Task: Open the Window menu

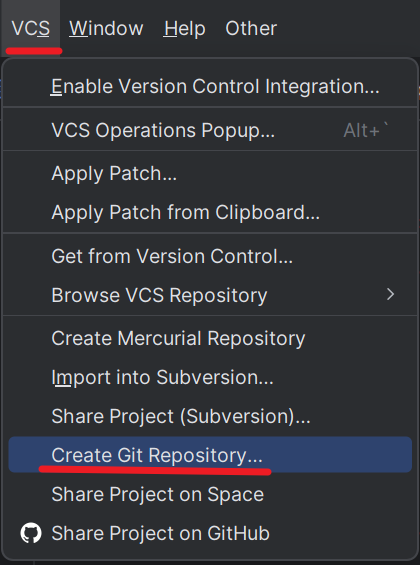Action: [x=106, y=28]
